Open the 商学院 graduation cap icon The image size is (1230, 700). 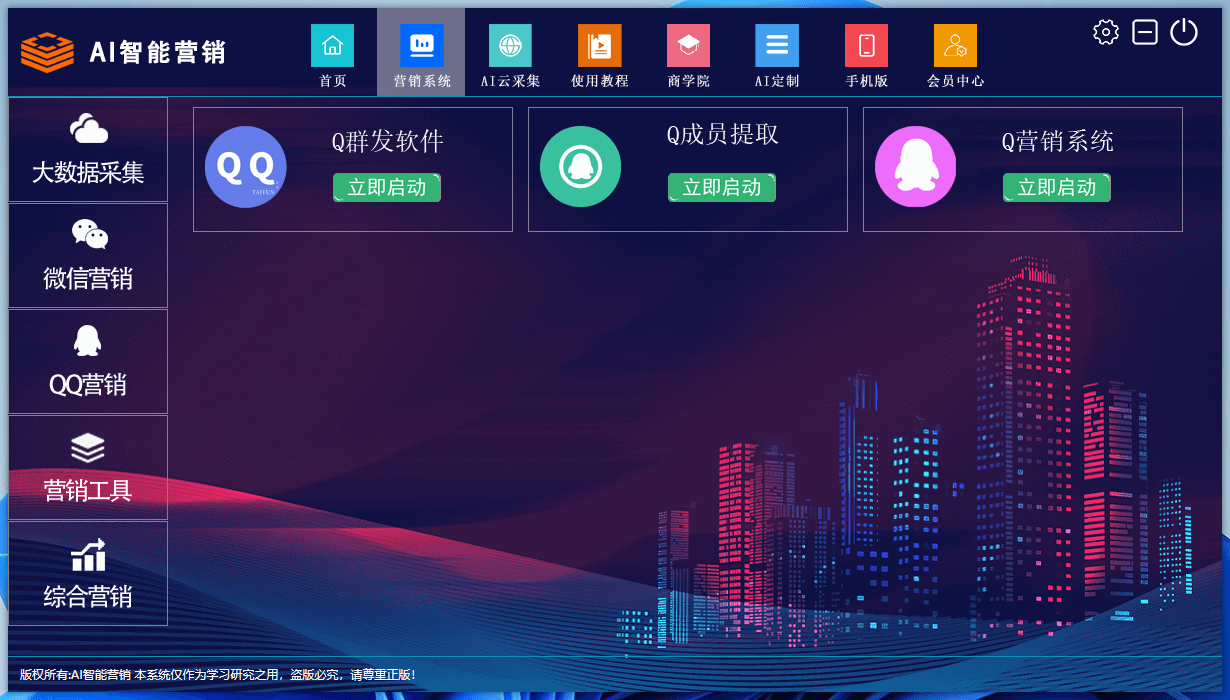pos(688,45)
